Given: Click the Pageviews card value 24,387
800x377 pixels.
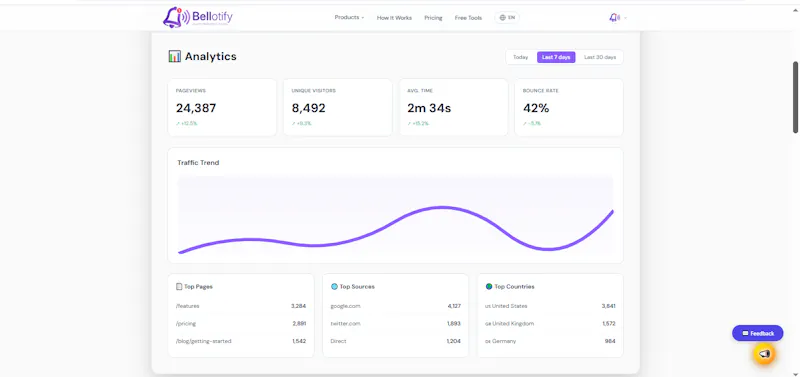Looking at the screenshot, I should 196,108.
